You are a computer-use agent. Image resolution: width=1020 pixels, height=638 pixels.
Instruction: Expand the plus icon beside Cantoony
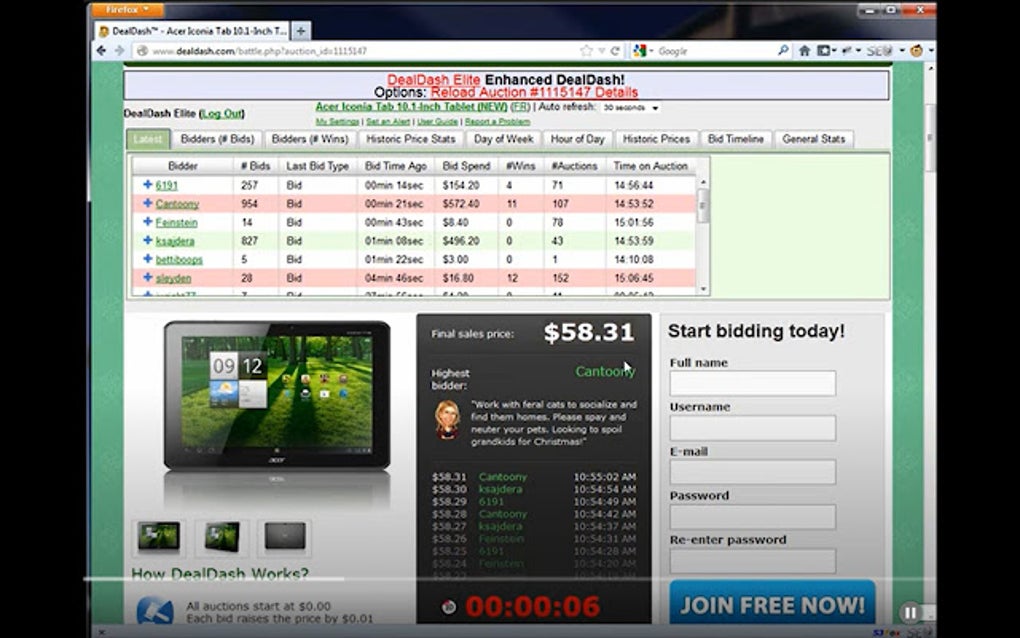(148, 203)
